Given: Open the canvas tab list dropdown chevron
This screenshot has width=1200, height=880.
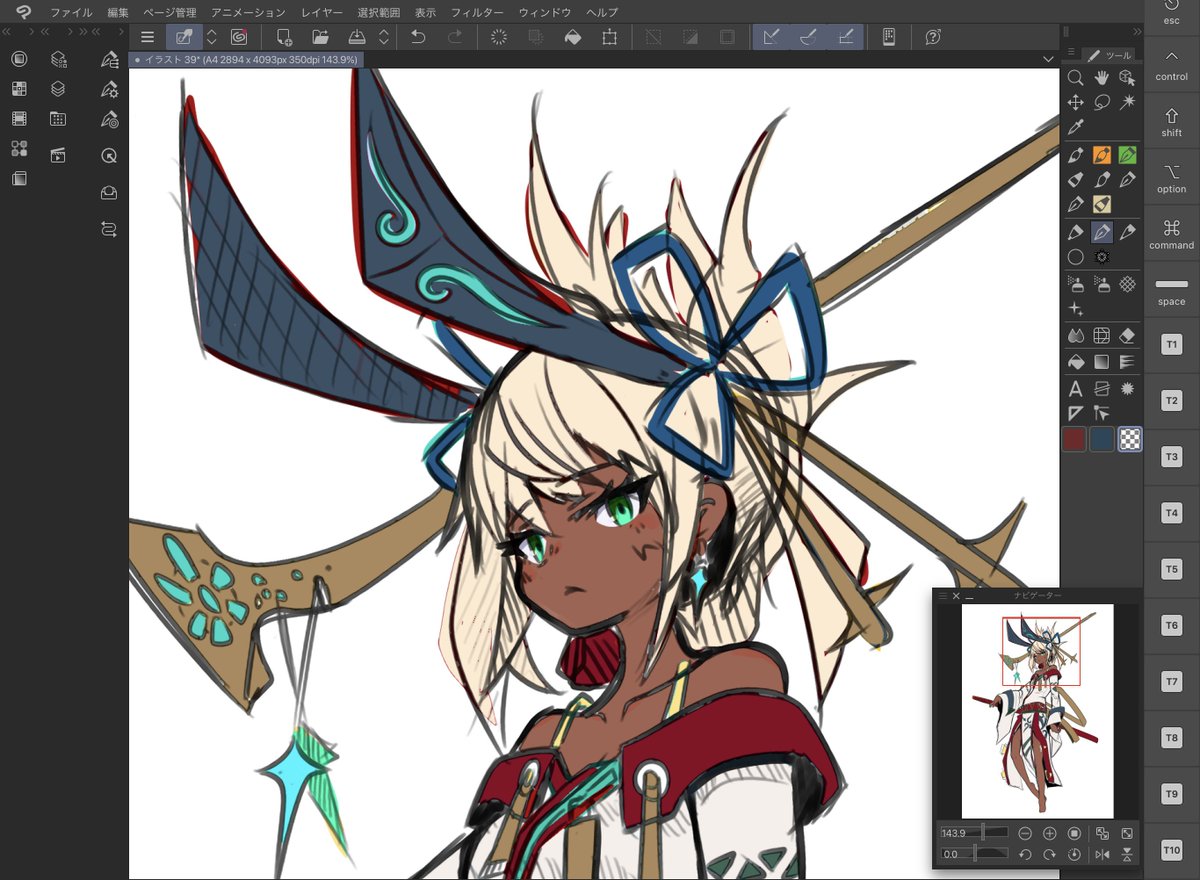Looking at the screenshot, I should (1047, 60).
